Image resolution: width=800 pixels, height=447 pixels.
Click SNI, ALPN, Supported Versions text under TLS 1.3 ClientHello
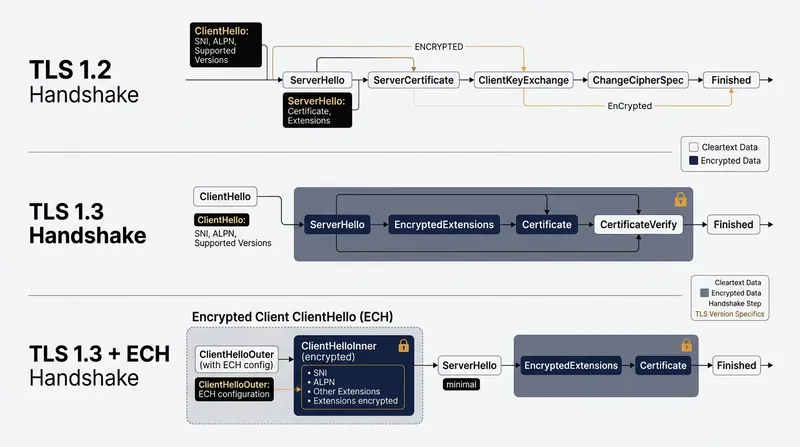(x=233, y=238)
